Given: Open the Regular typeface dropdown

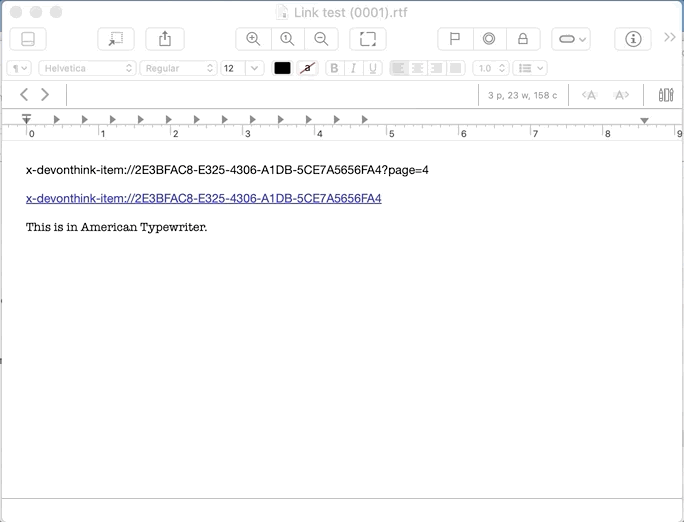Looking at the screenshot, I should point(178,68).
